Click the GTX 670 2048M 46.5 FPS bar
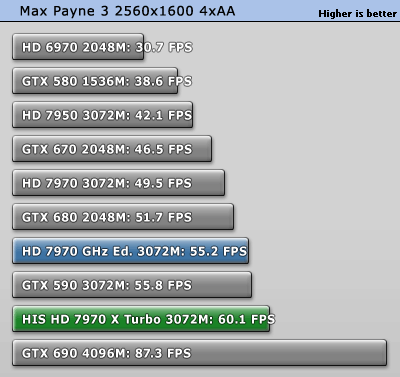This screenshot has width=400, height=377. tap(112, 149)
